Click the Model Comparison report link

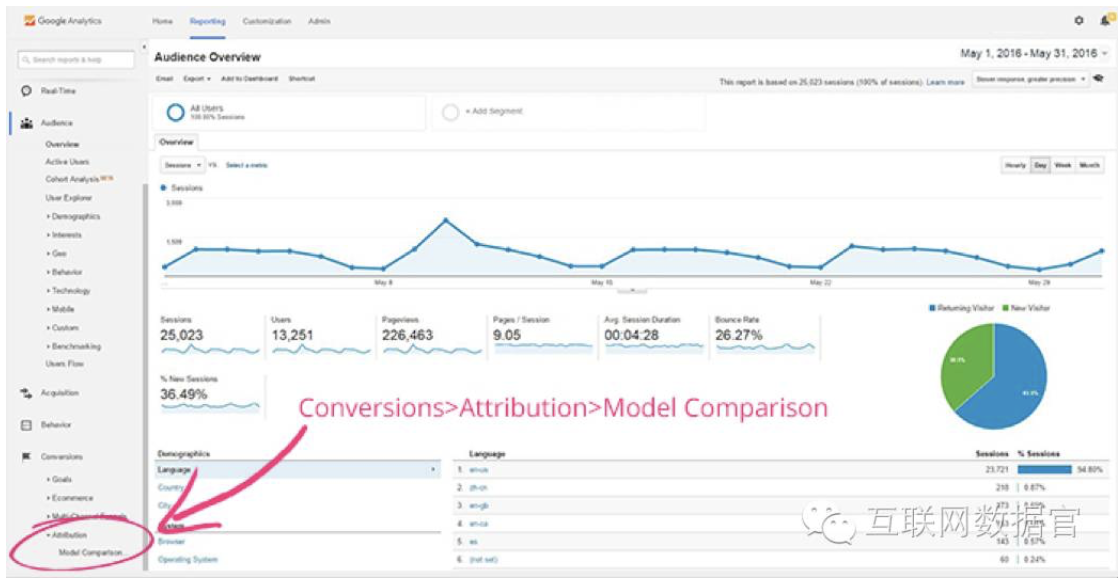click(90, 552)
